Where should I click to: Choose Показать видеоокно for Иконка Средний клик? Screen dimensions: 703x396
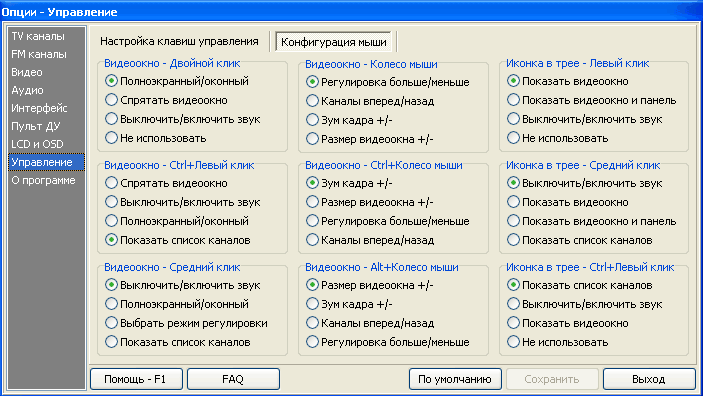(x=568, y=202)
